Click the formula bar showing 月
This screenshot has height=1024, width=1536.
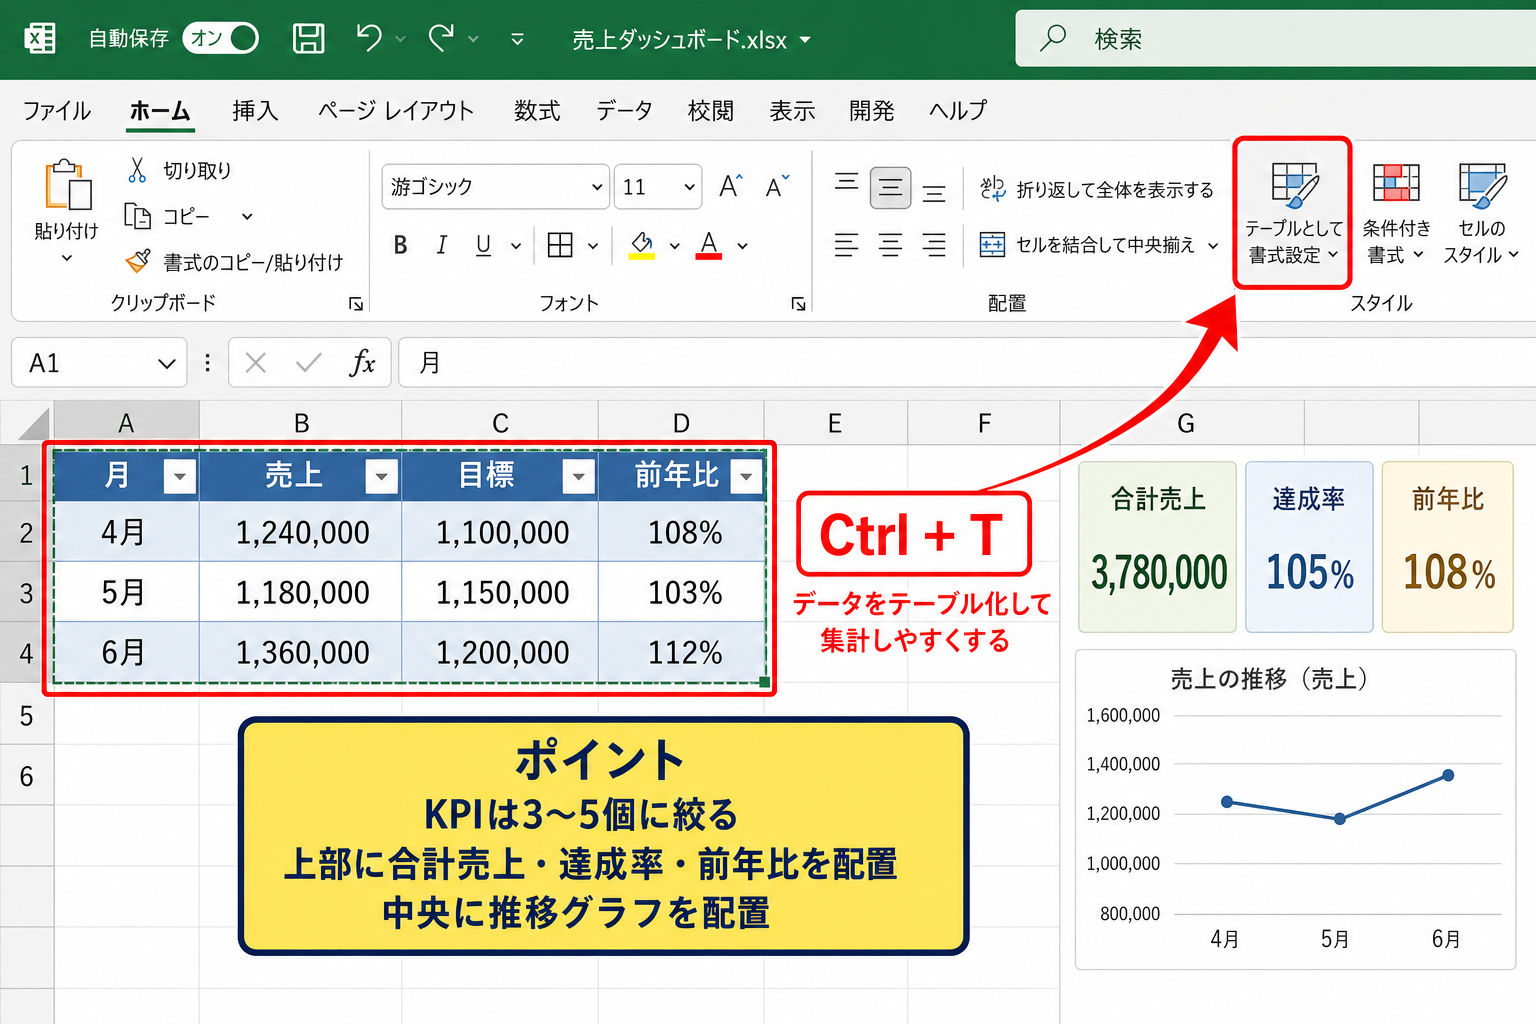click(x=967, y=362)
